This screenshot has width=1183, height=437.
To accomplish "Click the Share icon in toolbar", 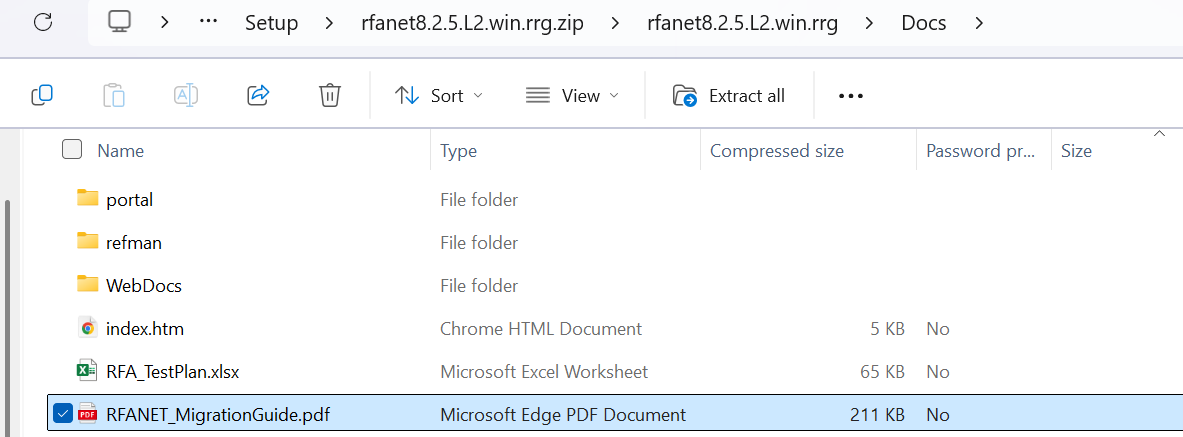I will pos(258,95).
